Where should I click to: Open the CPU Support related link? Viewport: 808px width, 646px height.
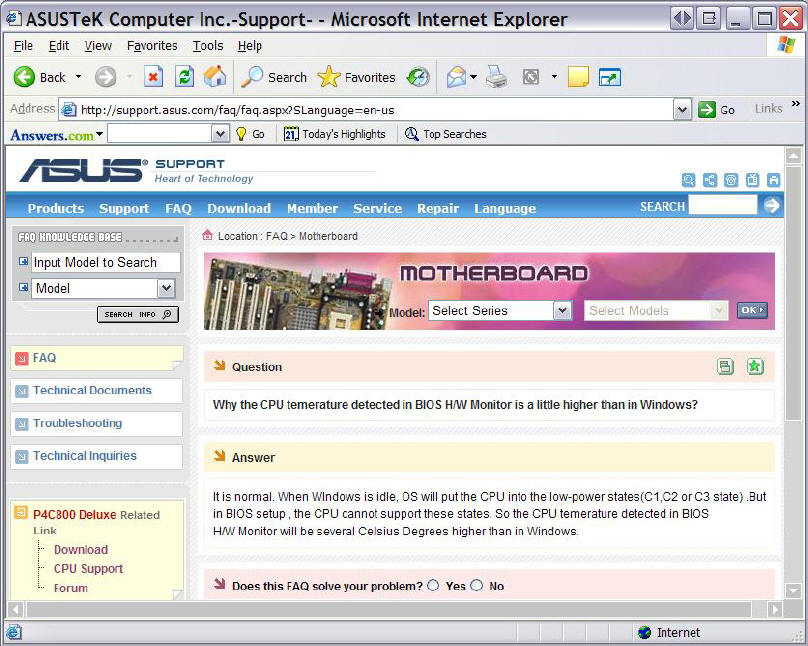click(x=89, y=569)
